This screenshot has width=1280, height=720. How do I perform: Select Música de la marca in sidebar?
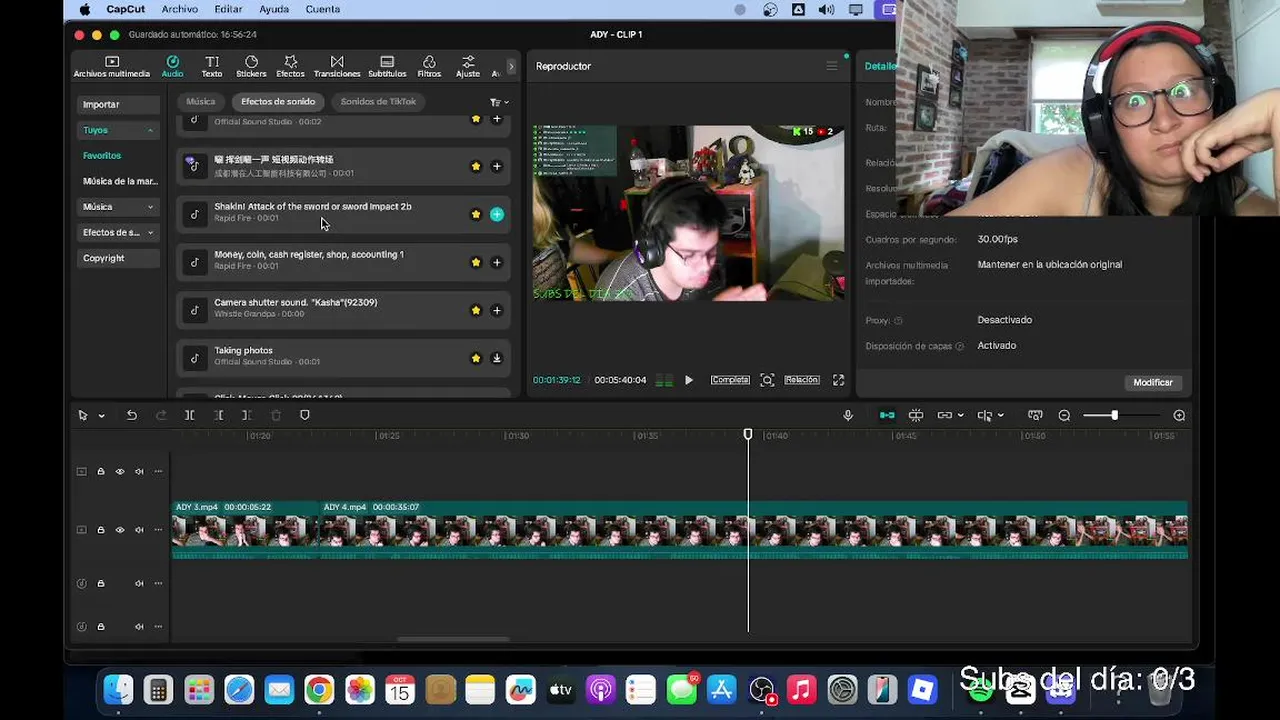120,181
